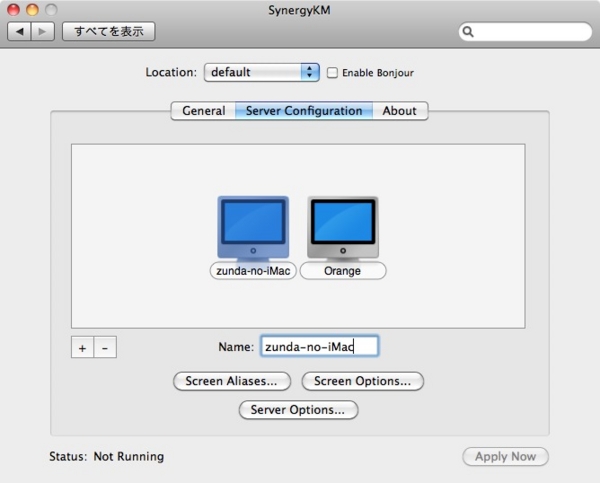600x483 pixels.
Task: Close the SynergyKM window with red button
Action: (x=13, y=10)
